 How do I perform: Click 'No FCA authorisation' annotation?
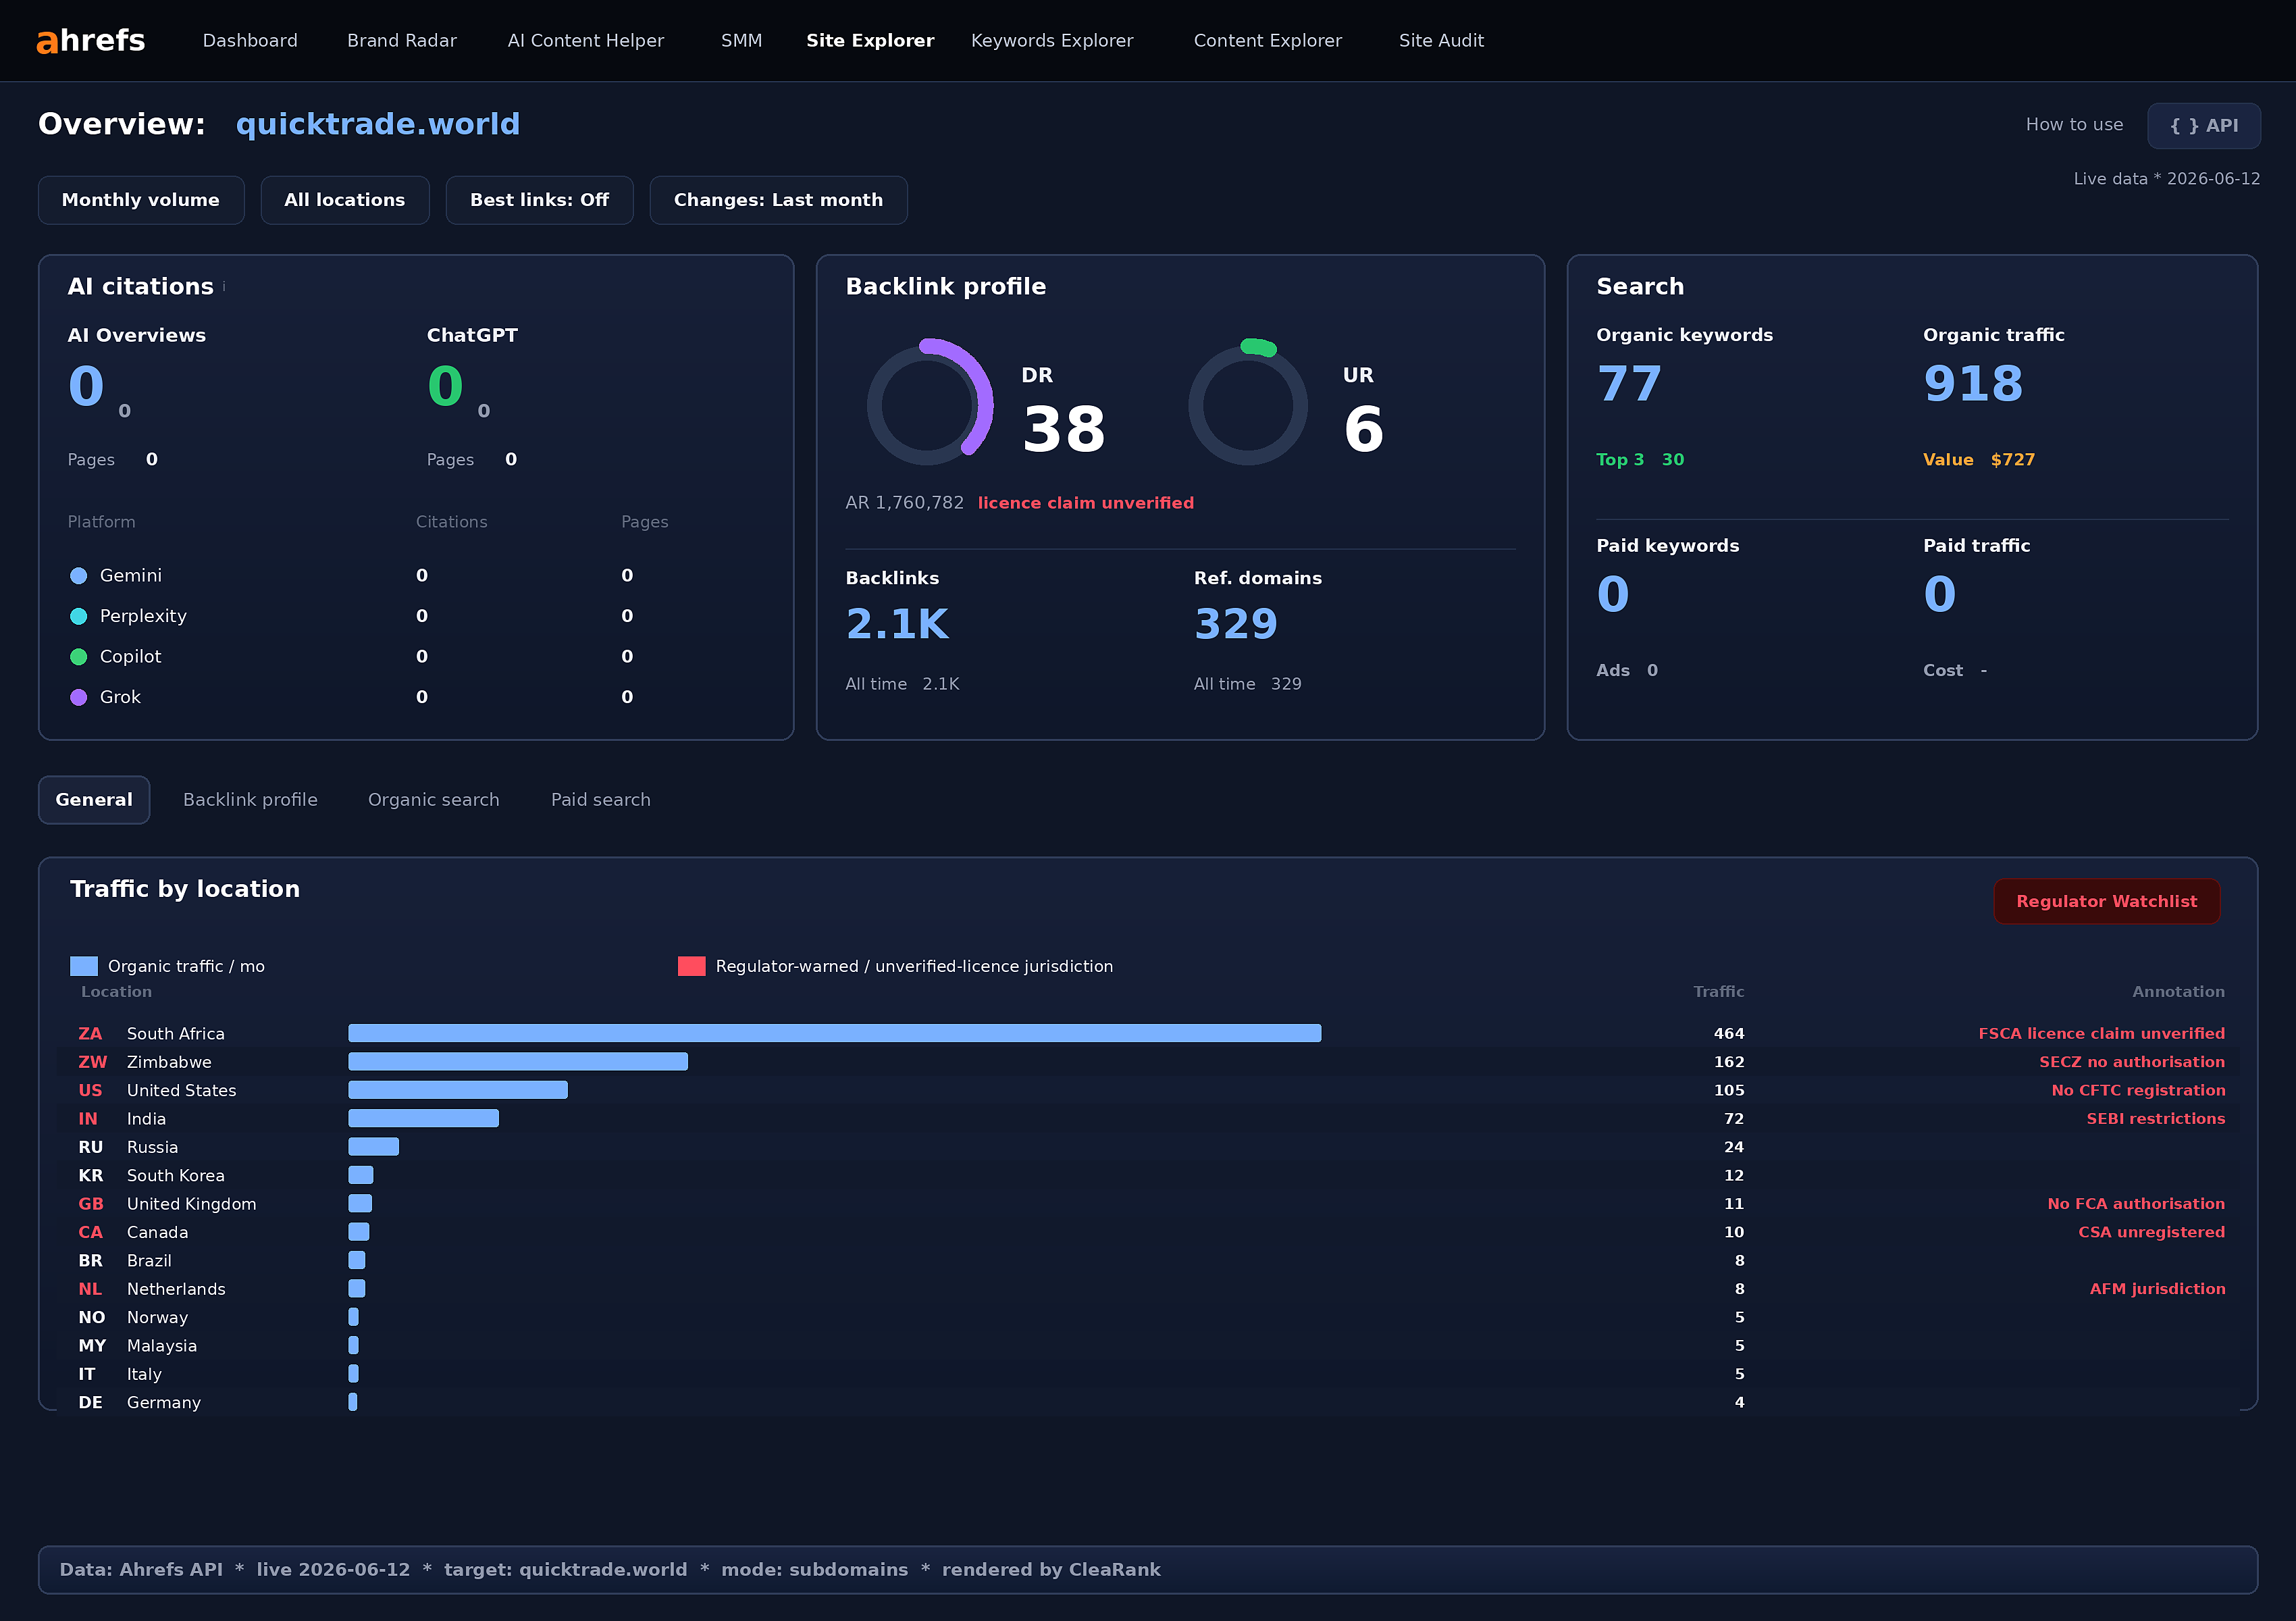(x=2136, y=1204)
